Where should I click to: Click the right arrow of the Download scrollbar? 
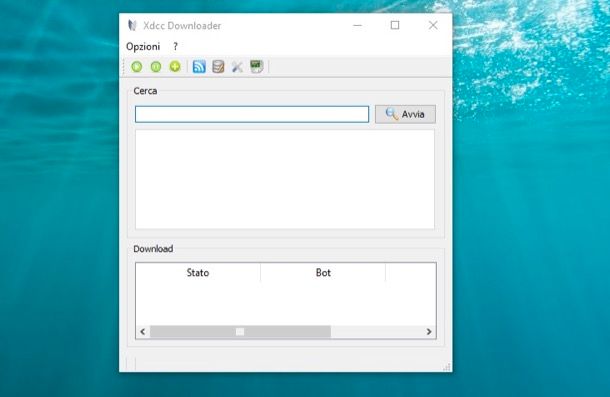click(429, 332)
